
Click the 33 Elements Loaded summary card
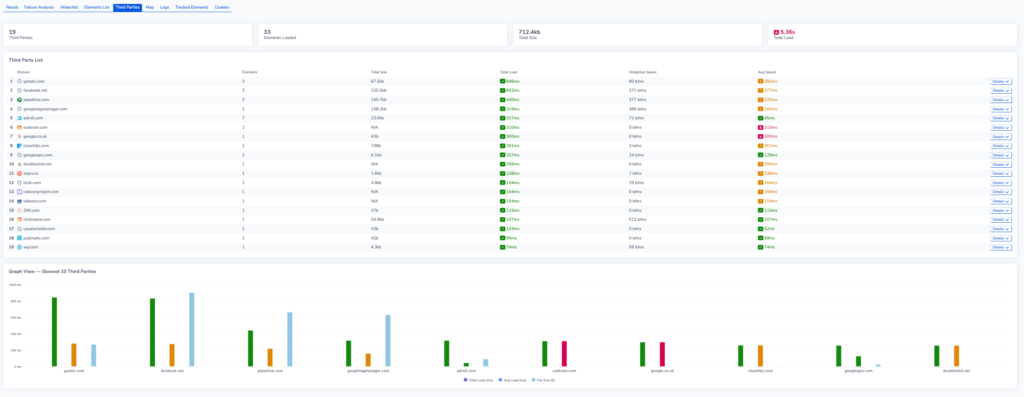(x=383, y=35)
